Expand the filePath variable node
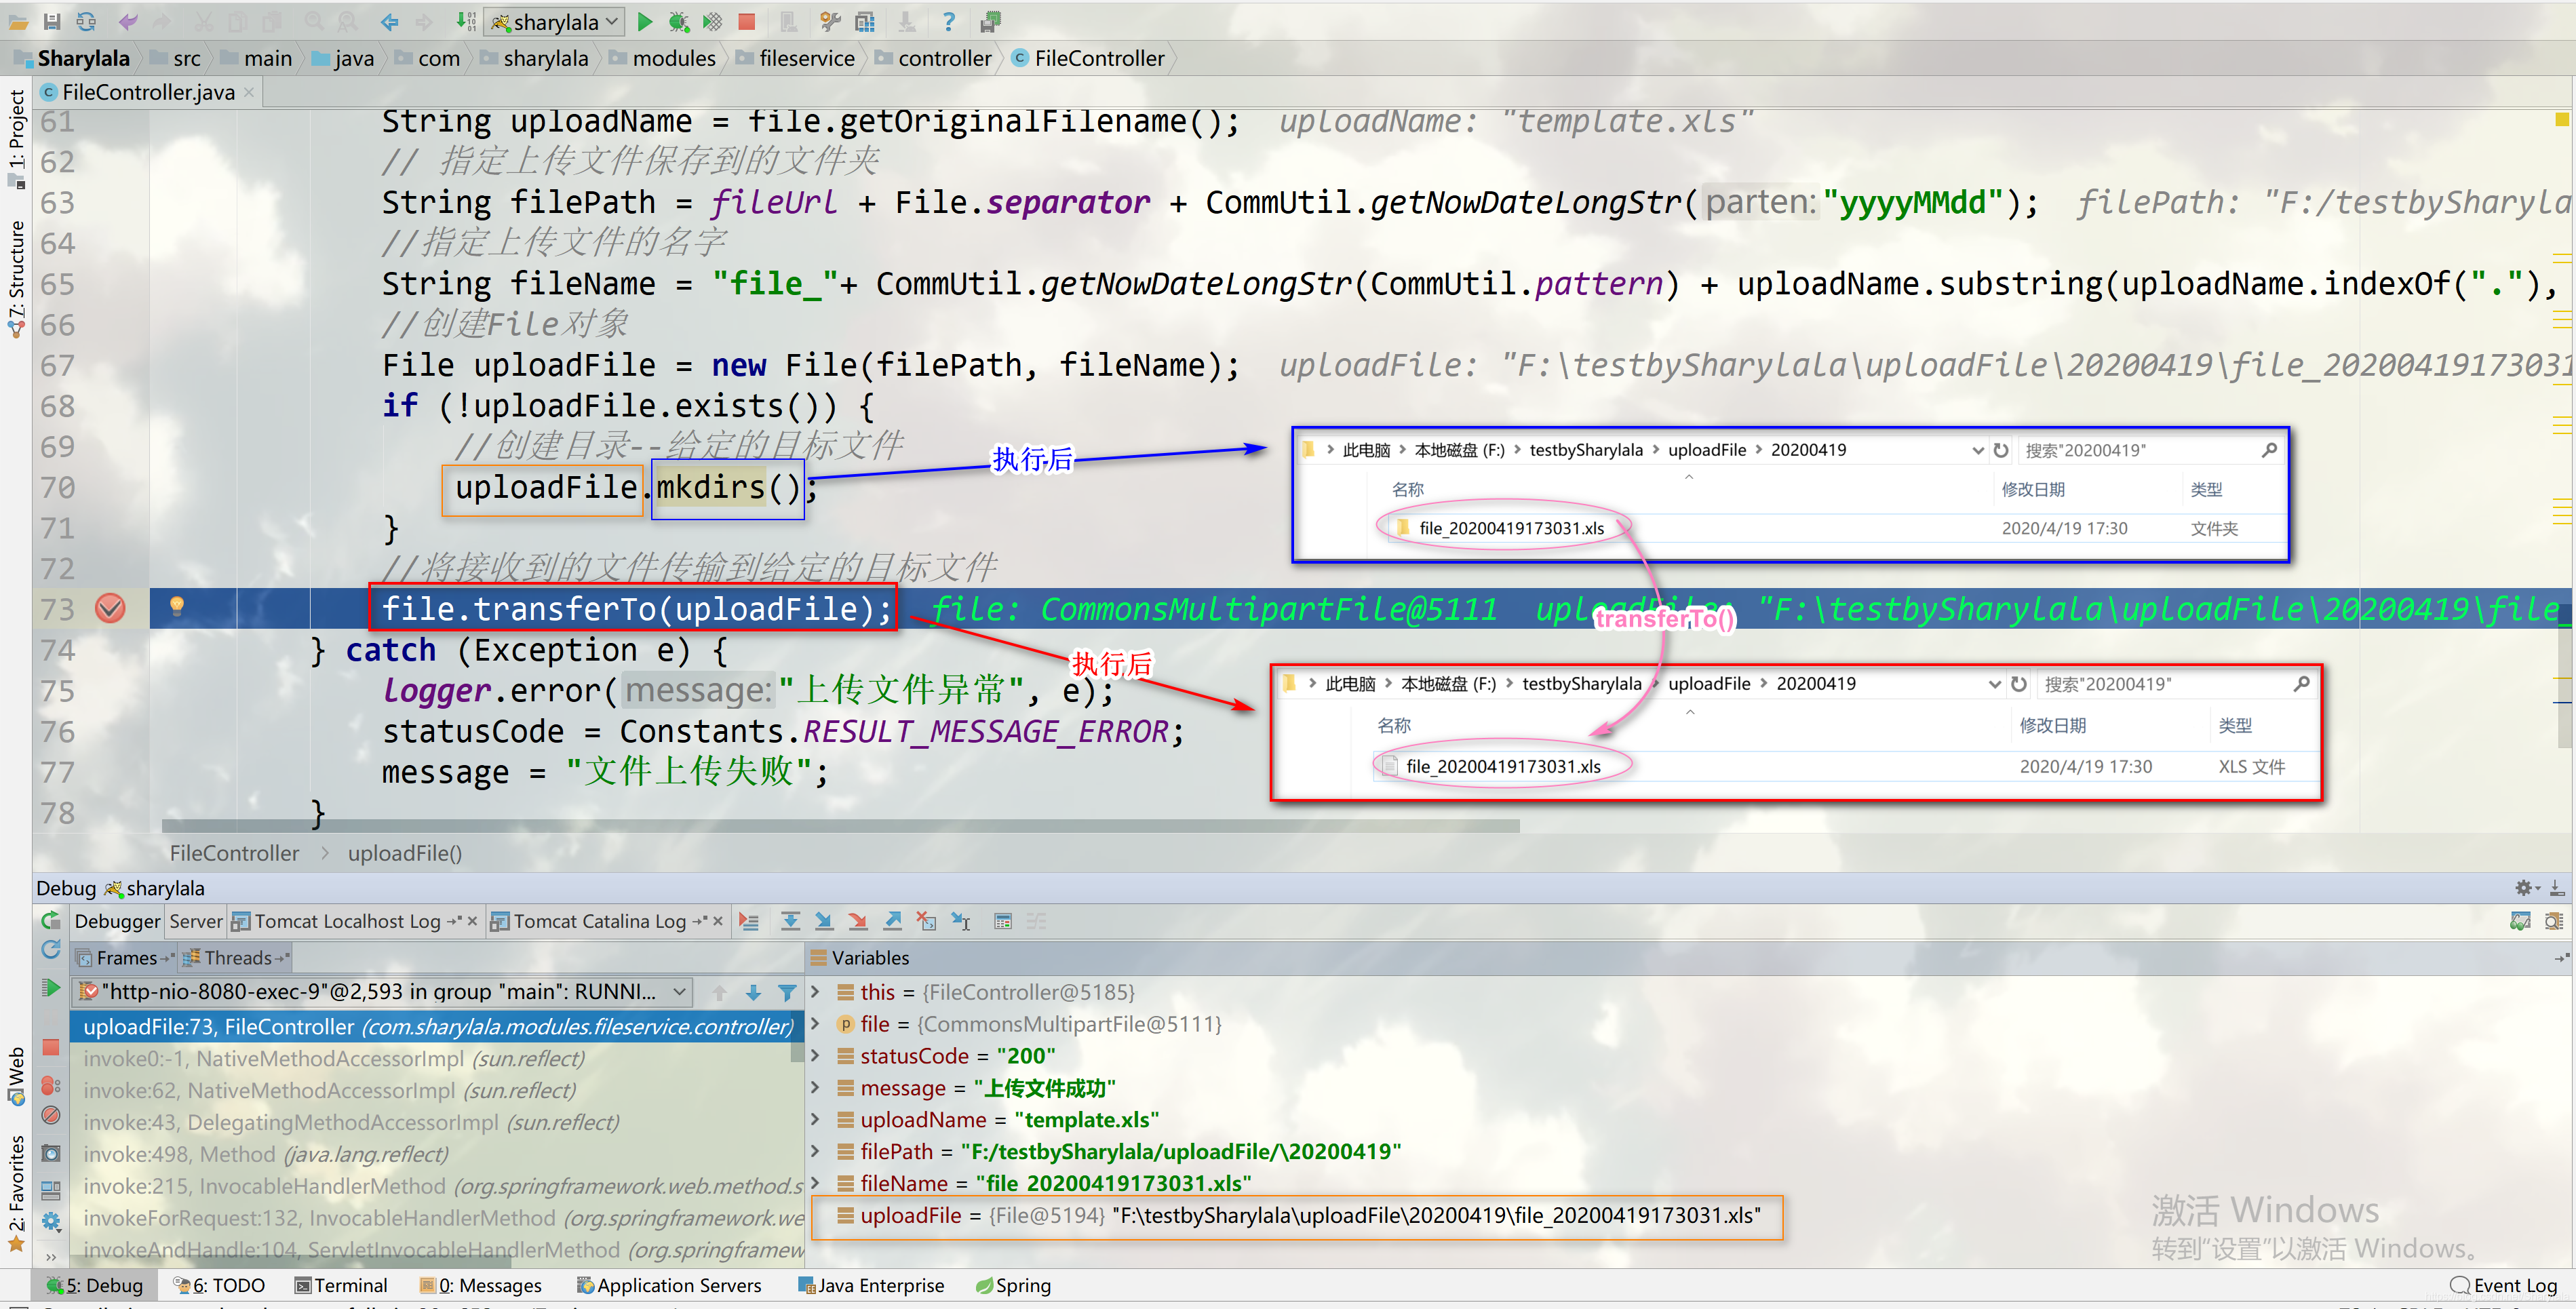Viewport: 2576px width, 1309px height. [x=816, y=1152]
